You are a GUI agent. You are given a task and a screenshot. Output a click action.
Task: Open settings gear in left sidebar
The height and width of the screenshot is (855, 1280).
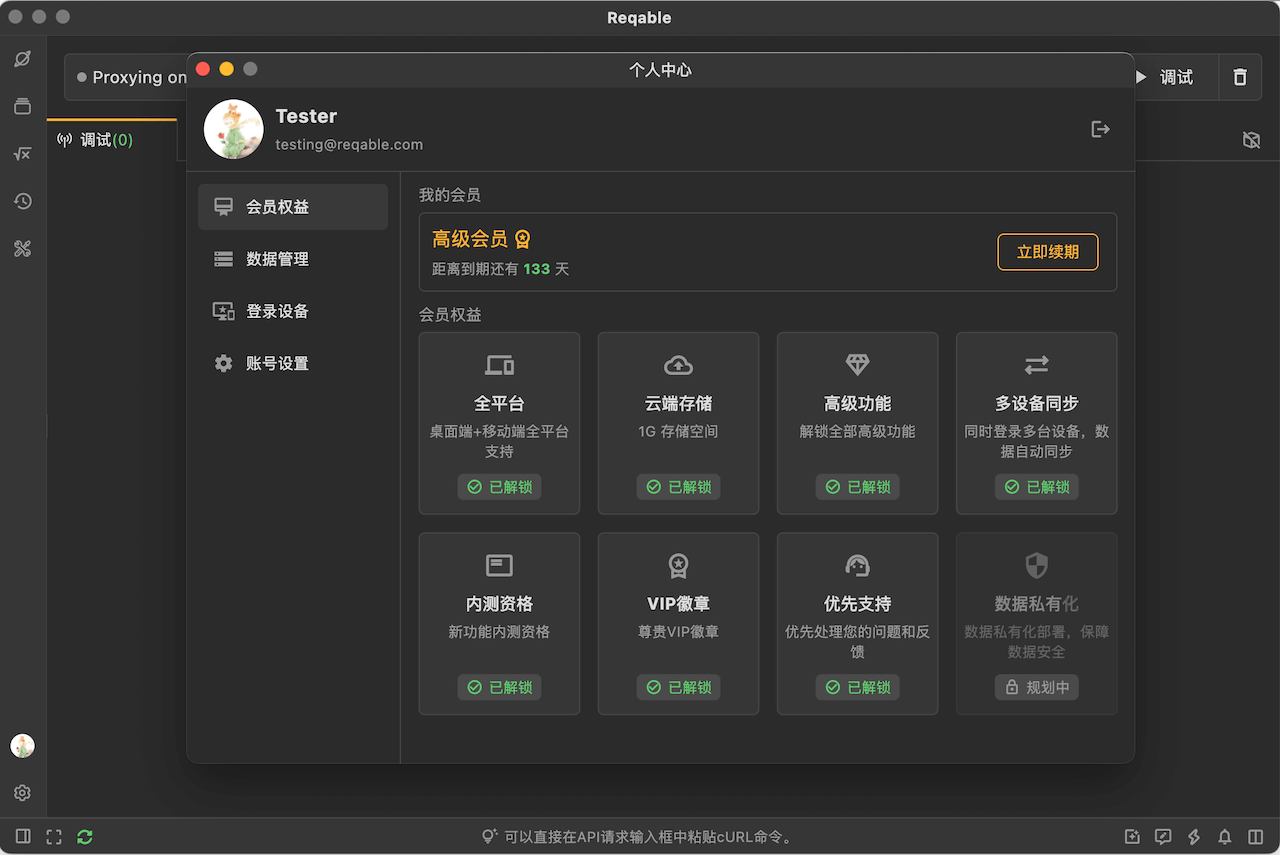[22, 793]
